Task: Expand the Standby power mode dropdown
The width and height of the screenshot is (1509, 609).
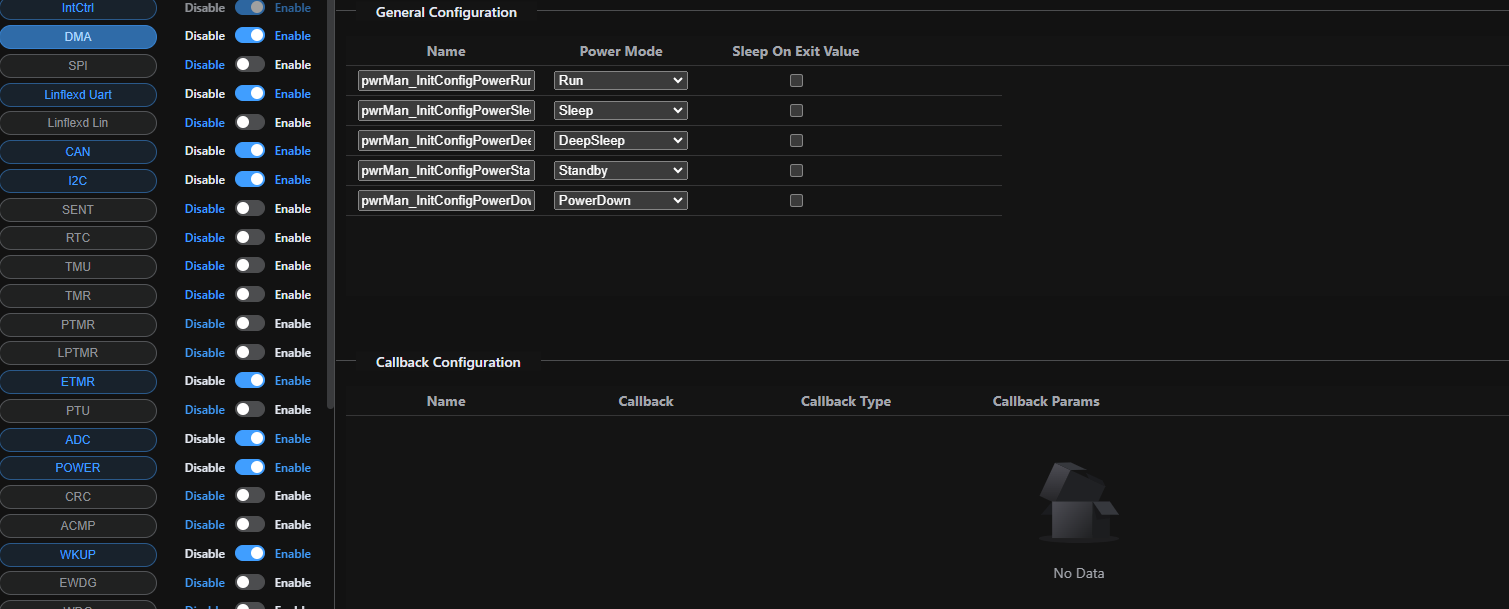Action: [620, 171]
